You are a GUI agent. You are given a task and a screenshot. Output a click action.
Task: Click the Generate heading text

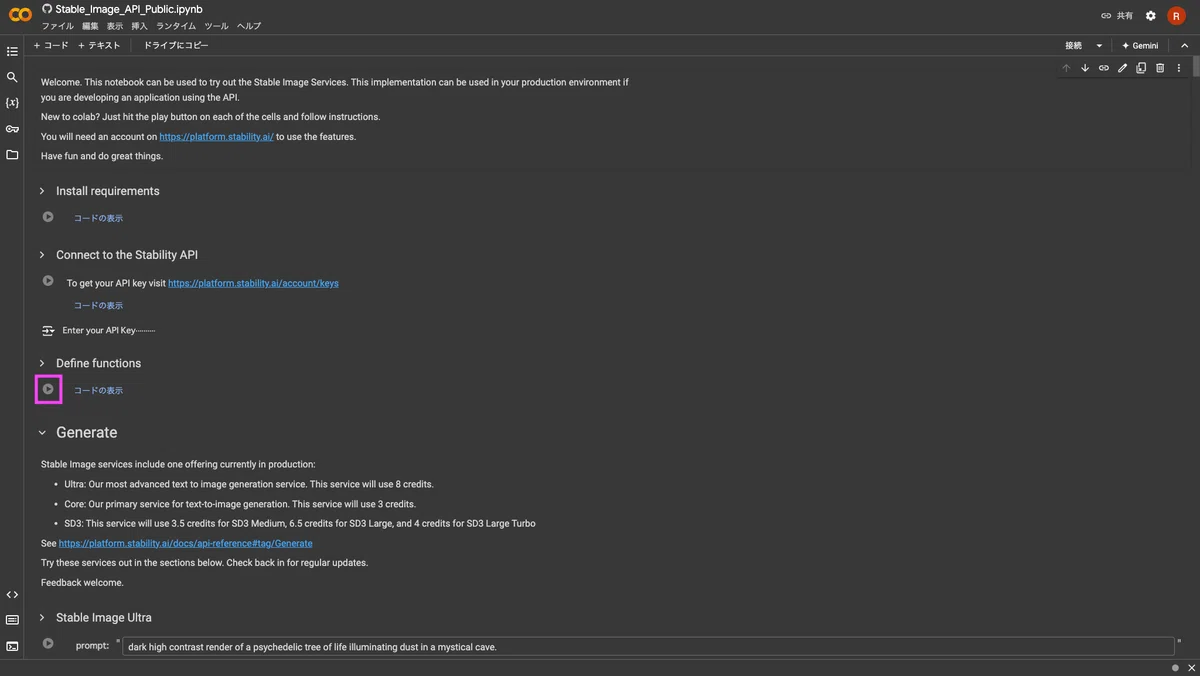(87, 433)
